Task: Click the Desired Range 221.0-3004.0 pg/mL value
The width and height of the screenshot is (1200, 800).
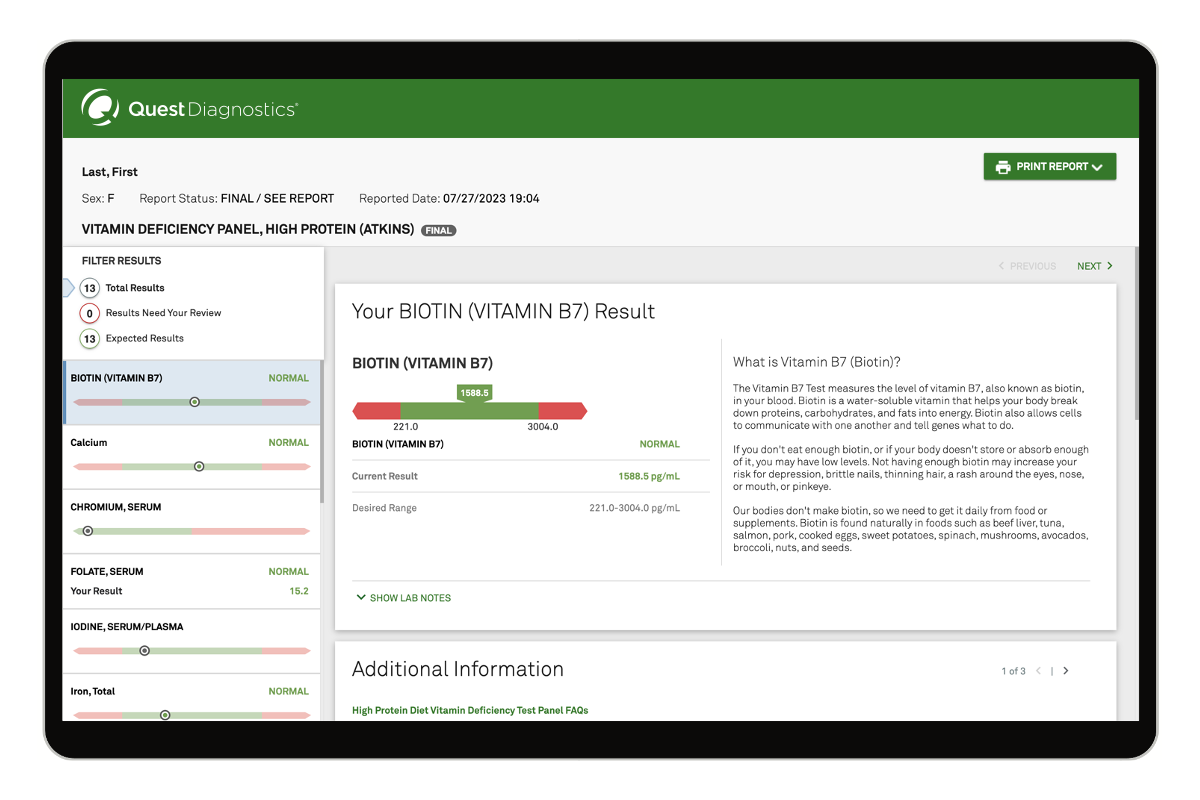Action: (x=634, y=508)
